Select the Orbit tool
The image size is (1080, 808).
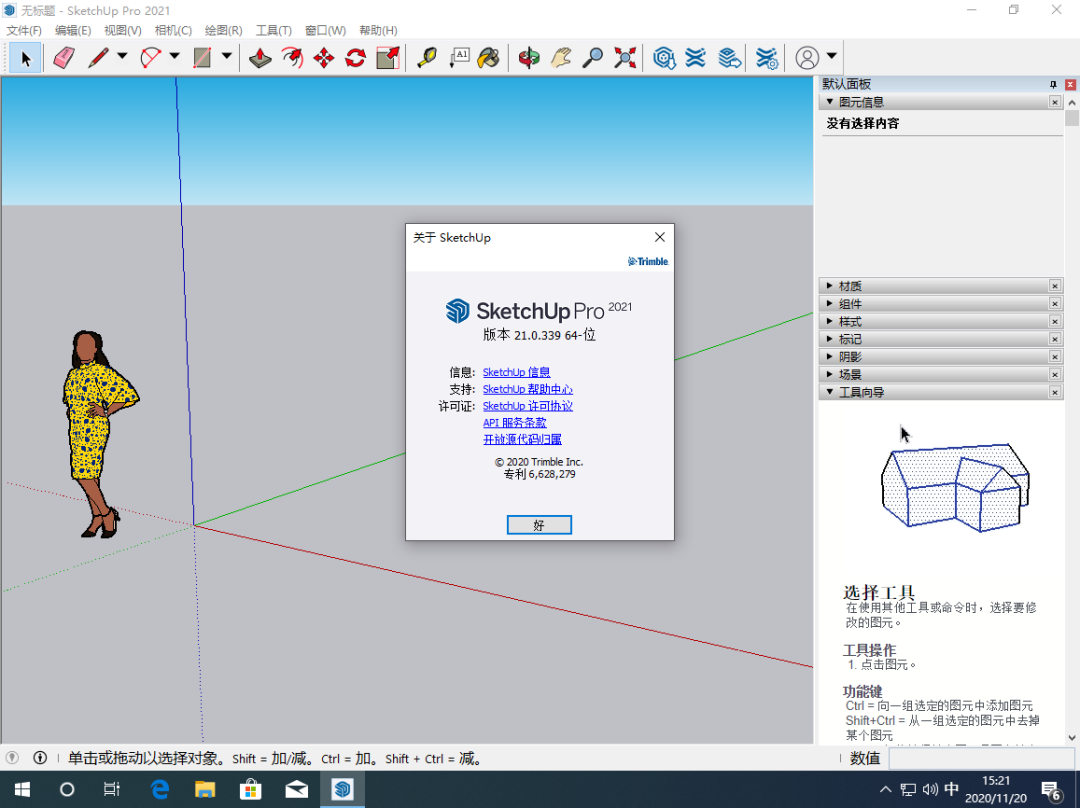pos(529,57)
